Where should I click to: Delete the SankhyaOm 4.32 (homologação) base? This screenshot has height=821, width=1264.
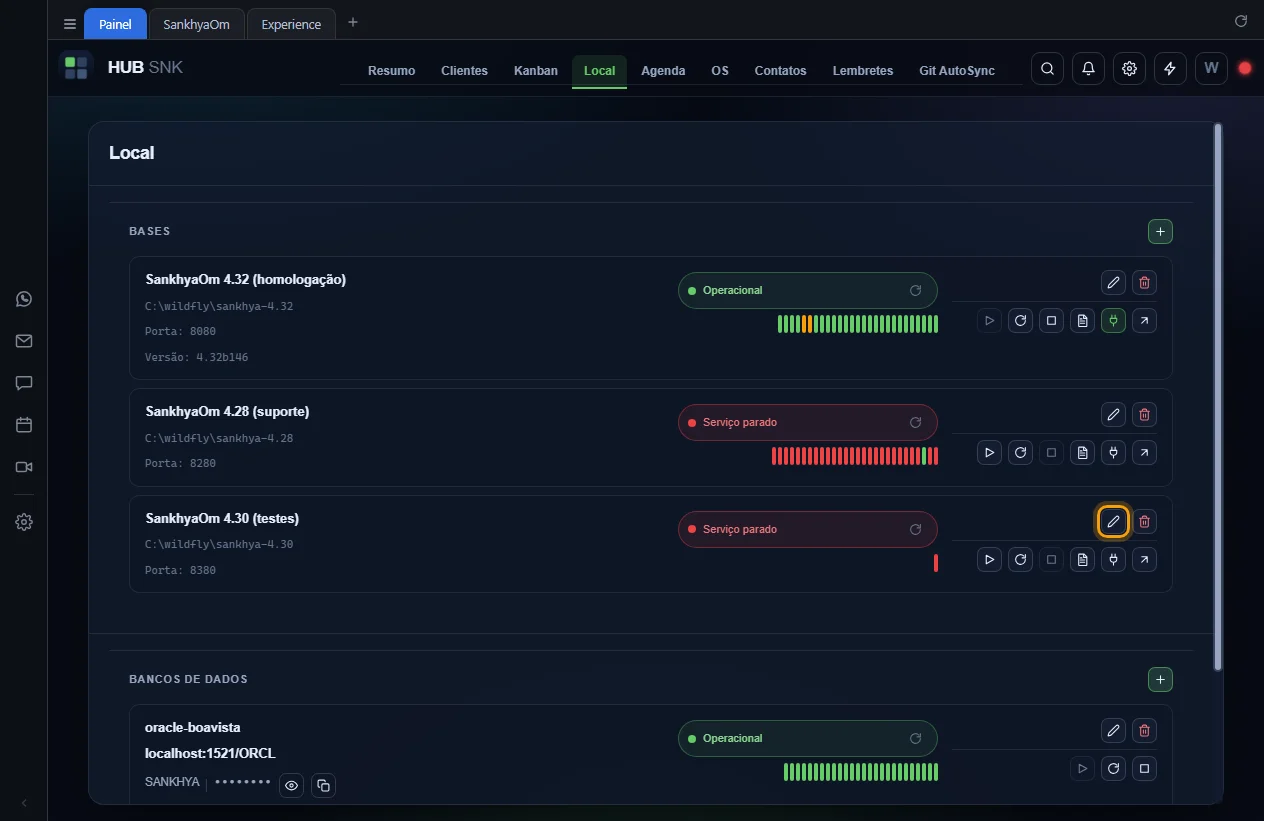(1144, 282)
